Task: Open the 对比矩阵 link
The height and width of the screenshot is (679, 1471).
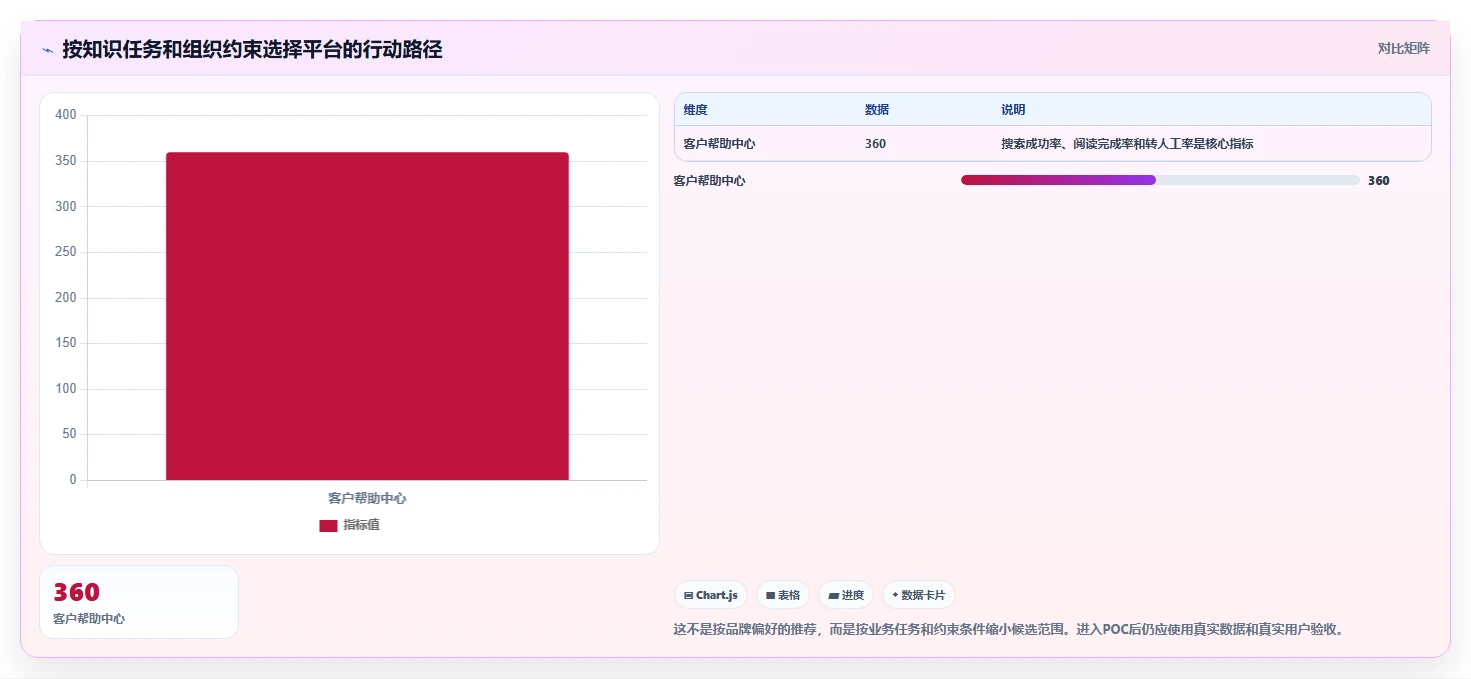Action: (x=1403, y=49)
